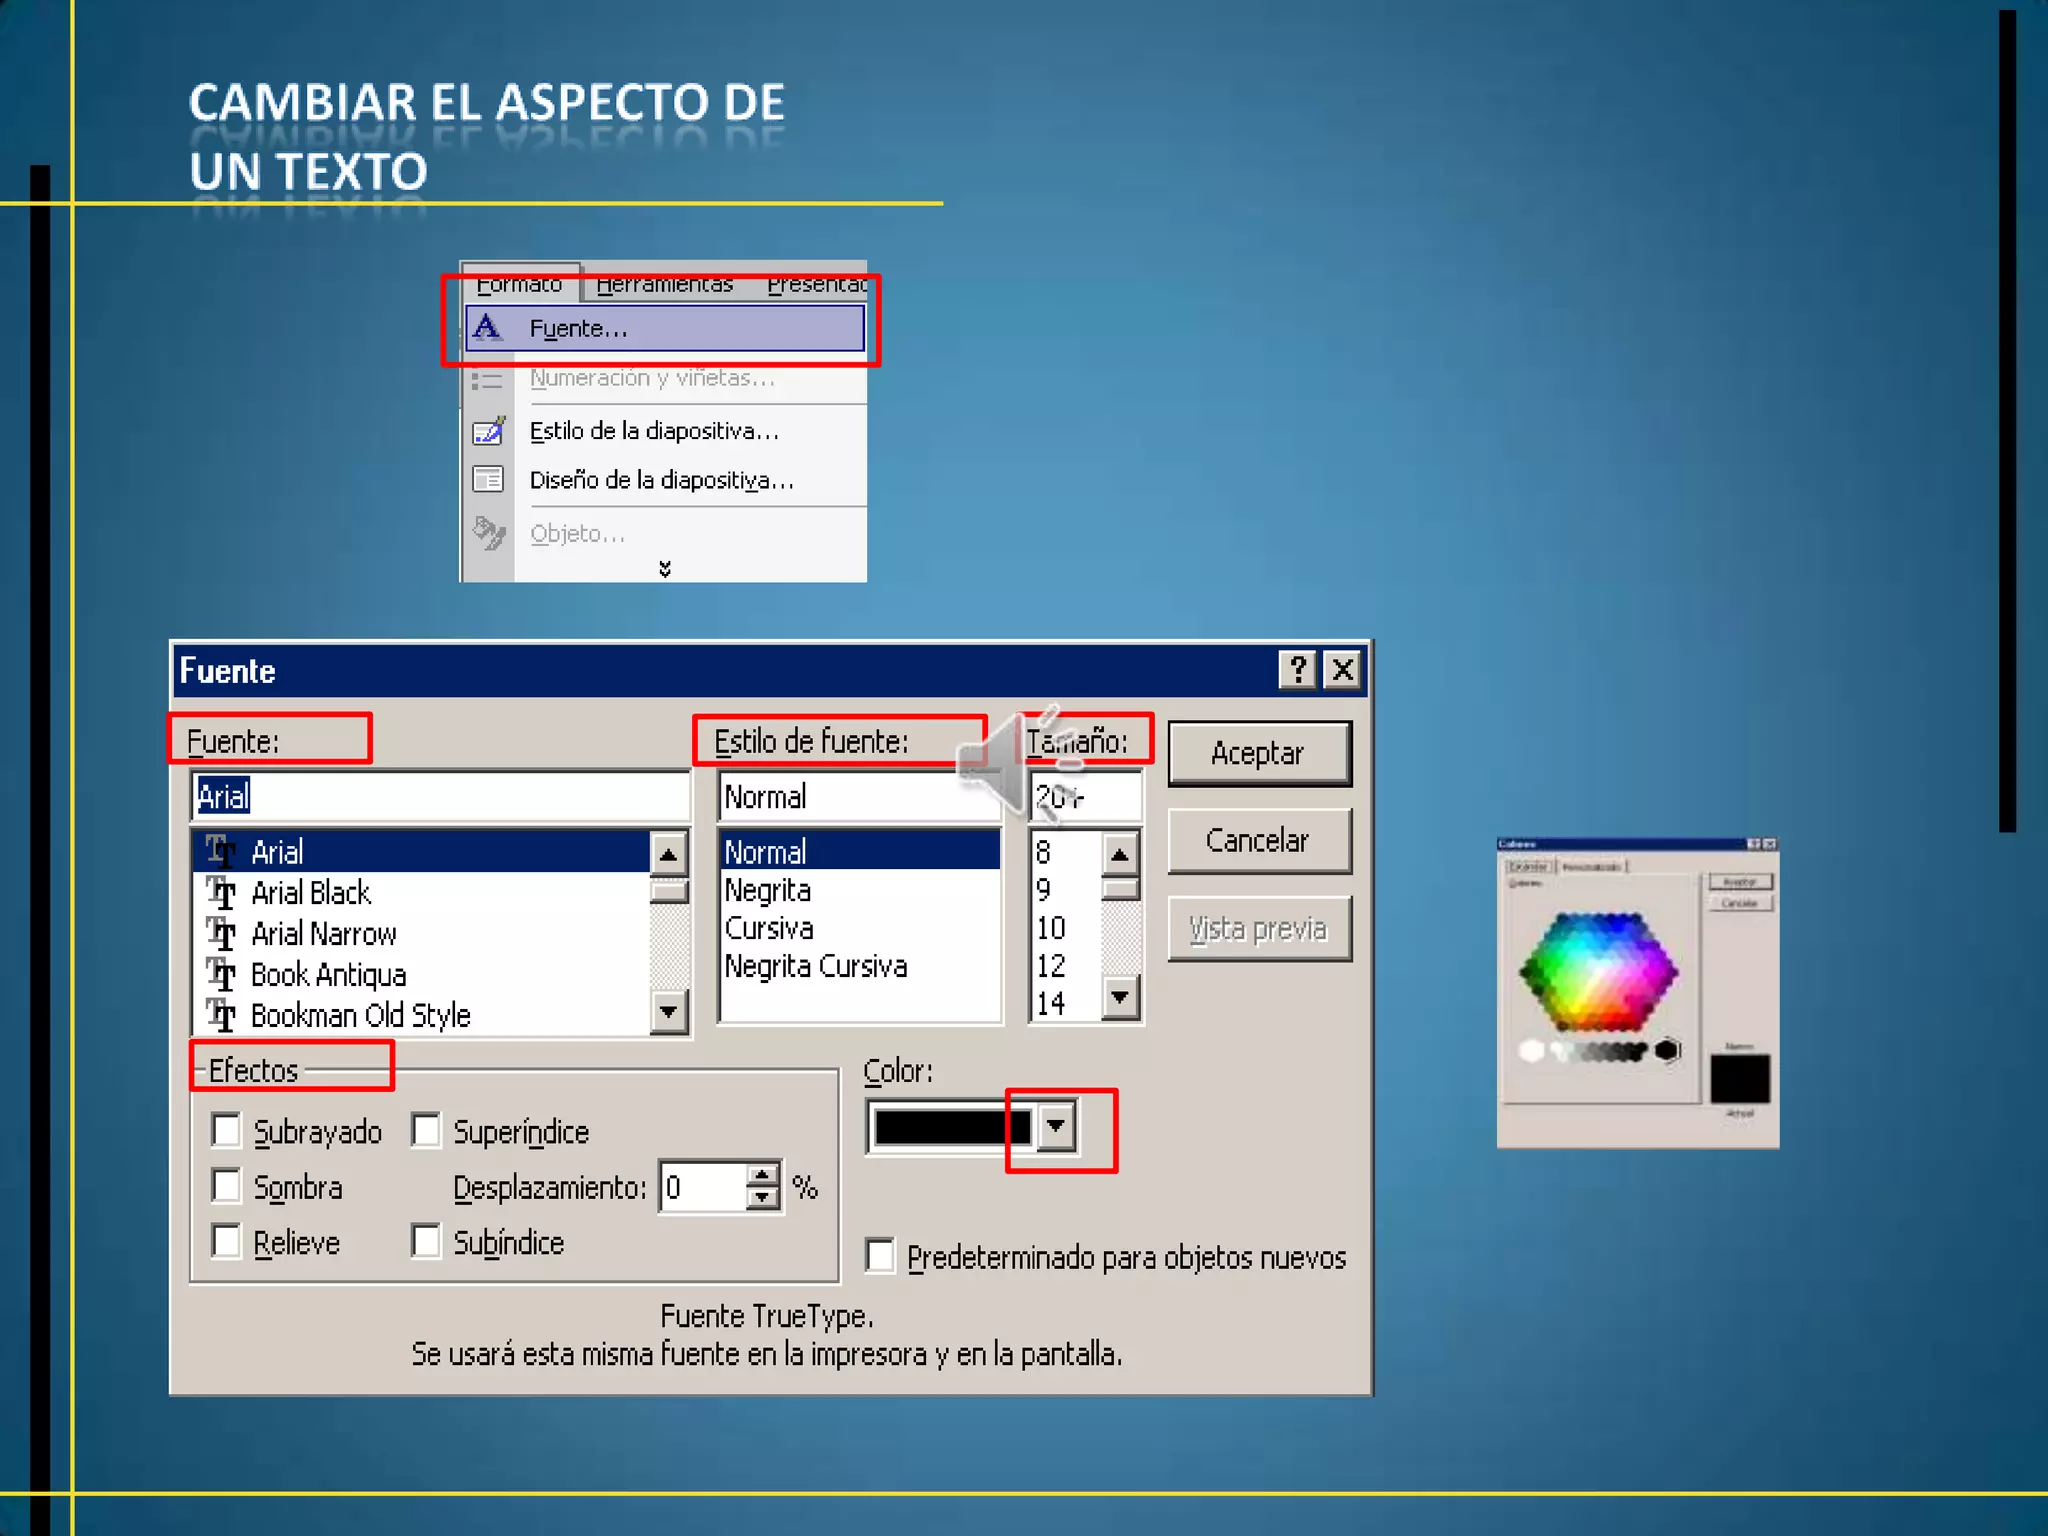
Task: Click the help question mark button
Action: [x=1297, y=670]
